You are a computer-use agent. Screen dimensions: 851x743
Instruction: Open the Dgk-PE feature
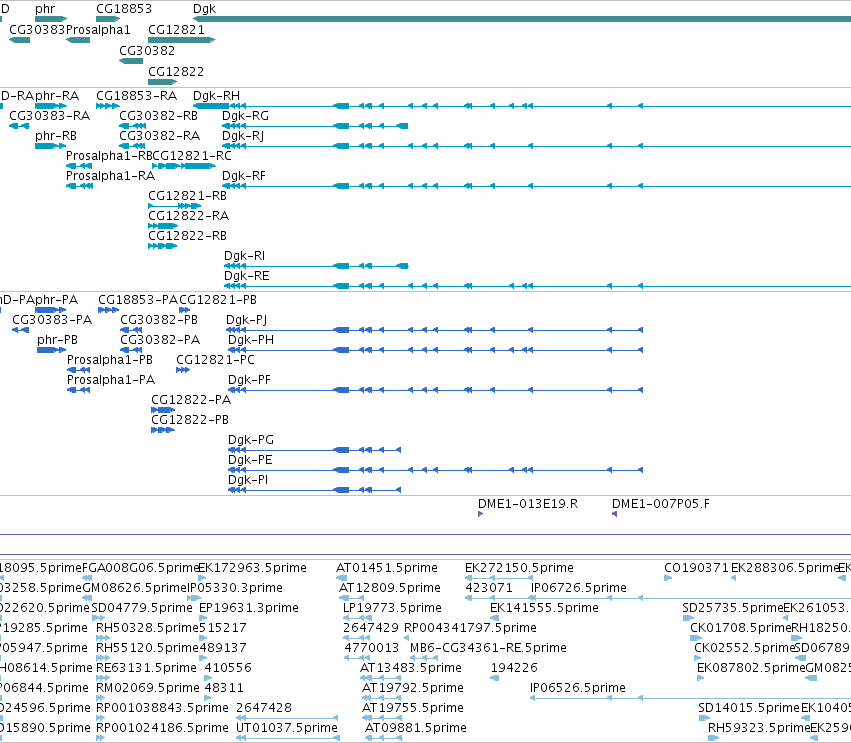click(x=436, y=470)
